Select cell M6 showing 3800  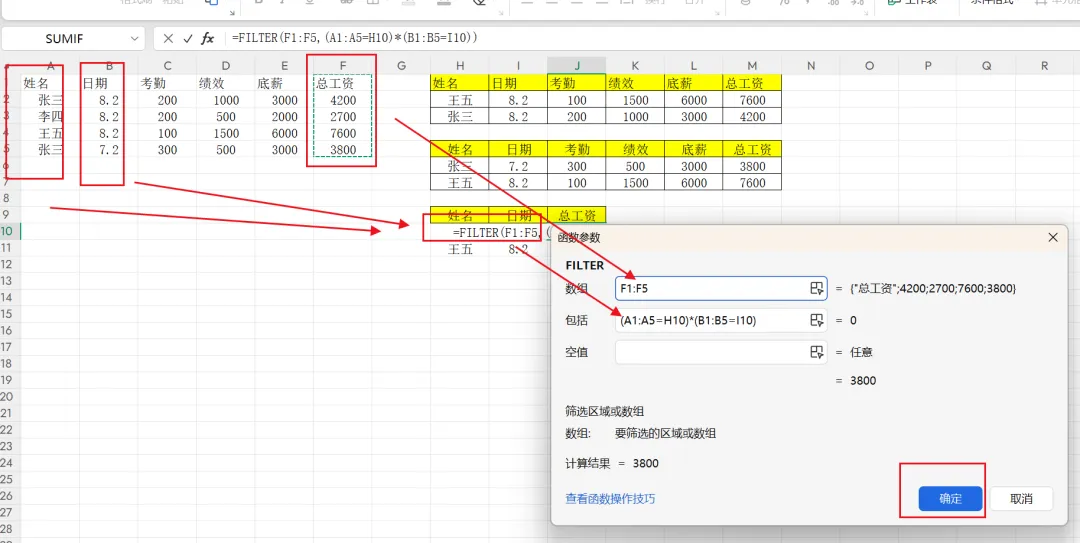click(x=752, y=166)
